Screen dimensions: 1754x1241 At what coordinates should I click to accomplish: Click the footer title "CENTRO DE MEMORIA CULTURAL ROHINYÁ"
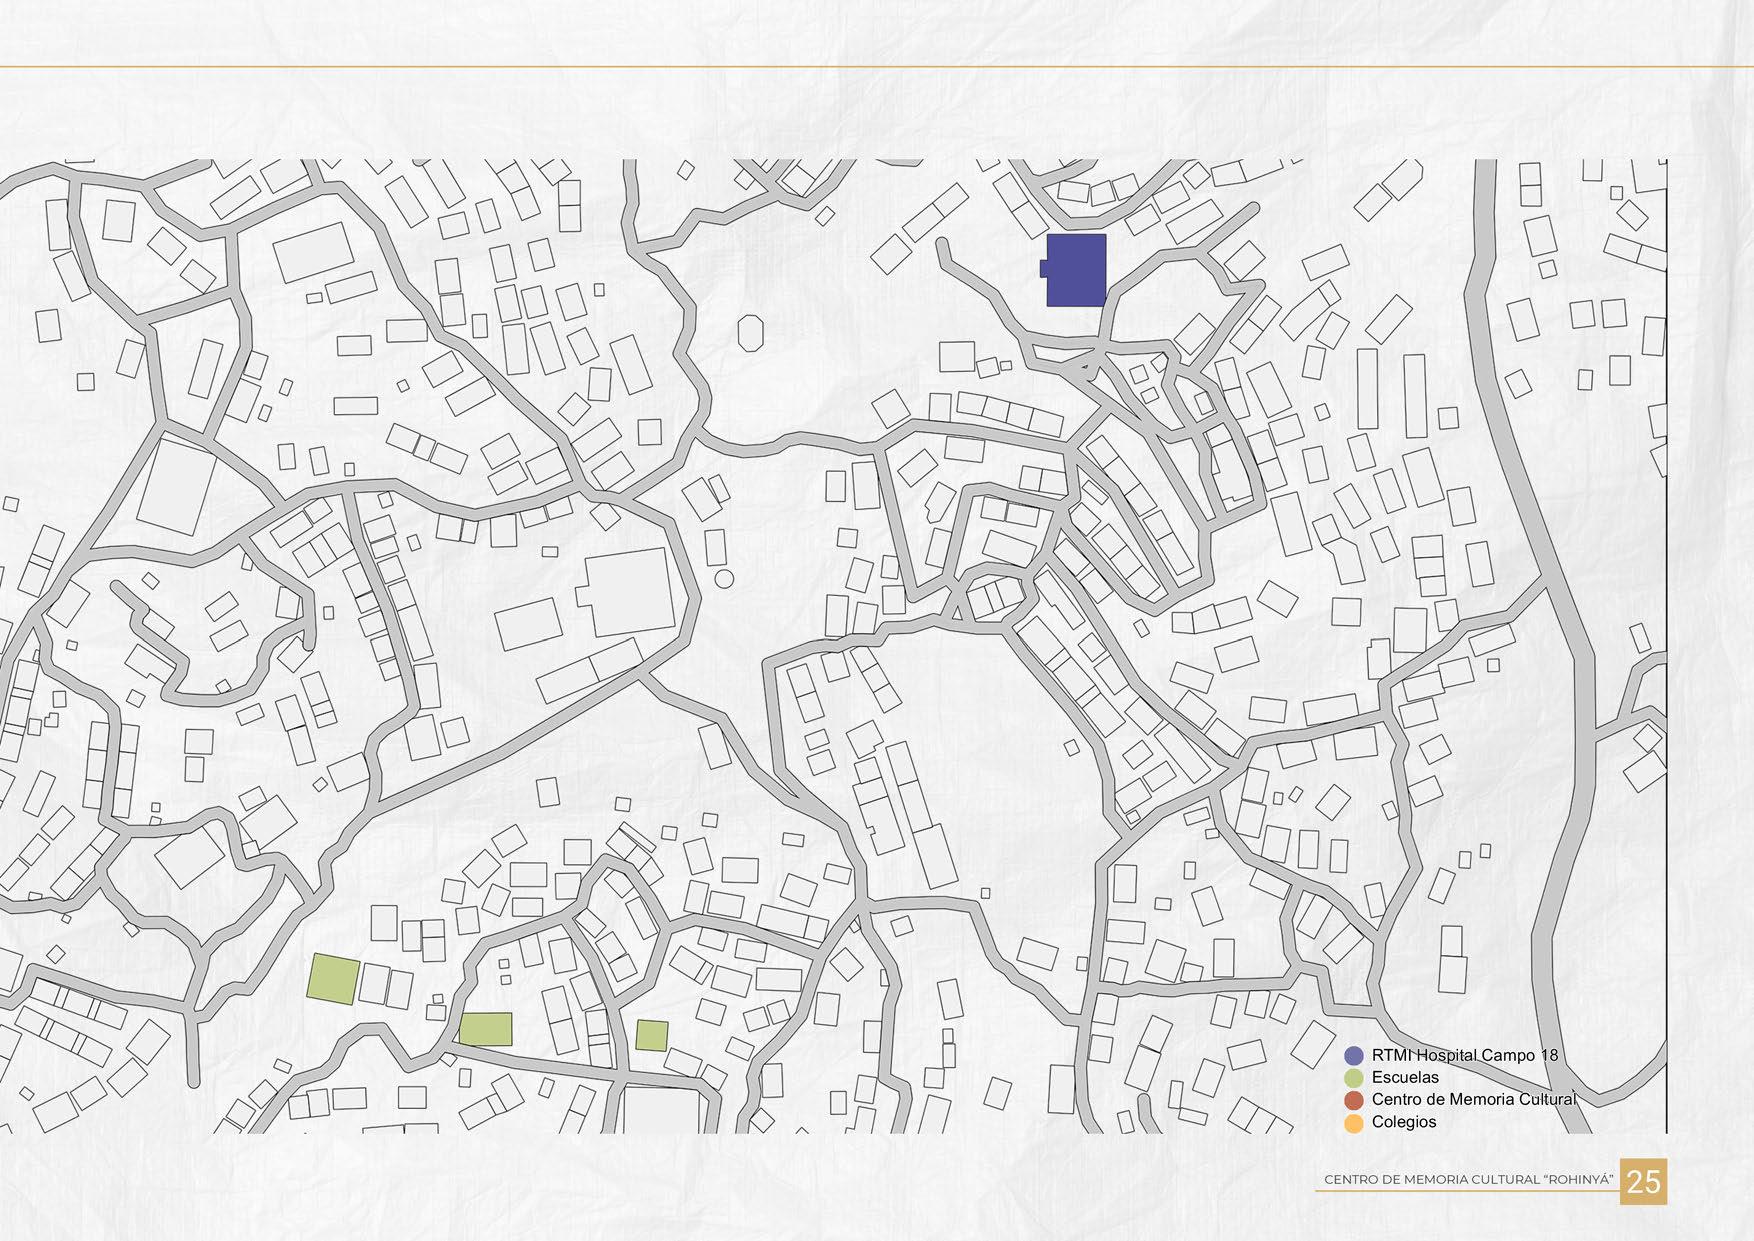(x=1469, y=1180)
